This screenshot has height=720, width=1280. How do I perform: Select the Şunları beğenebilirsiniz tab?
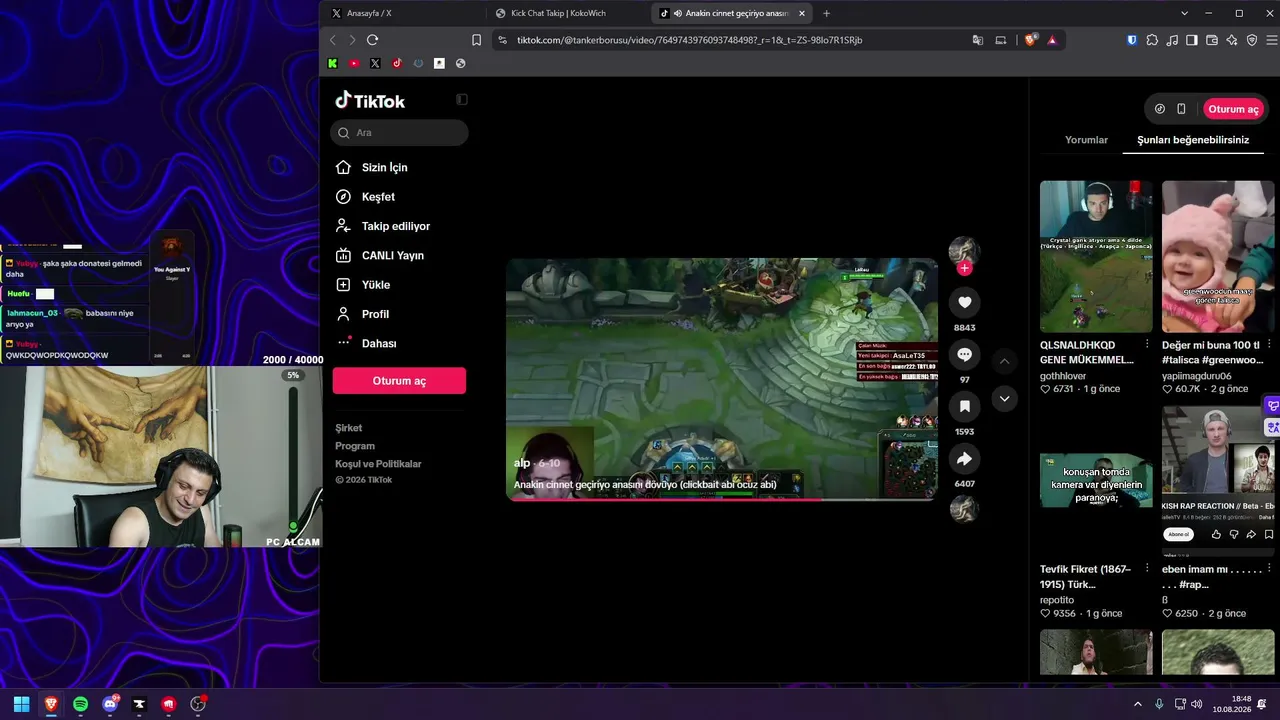pyautogui.click(x=1193, y=140)
